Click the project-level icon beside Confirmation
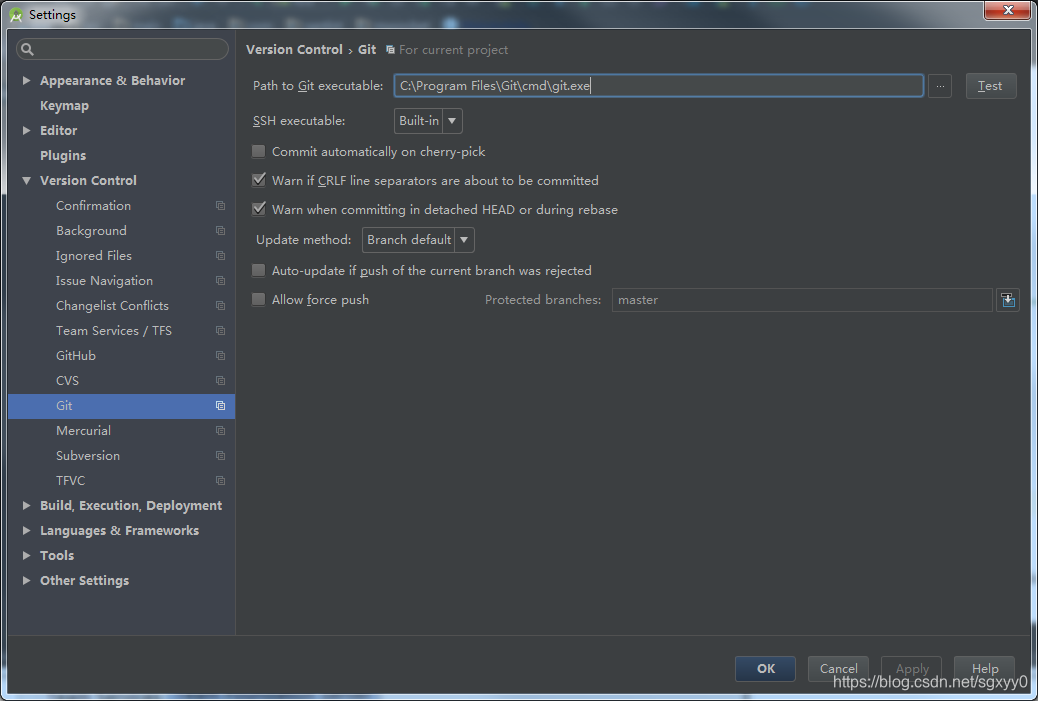Image resolution: width=1038 pixels, height=701 pixels. point(220,206)
